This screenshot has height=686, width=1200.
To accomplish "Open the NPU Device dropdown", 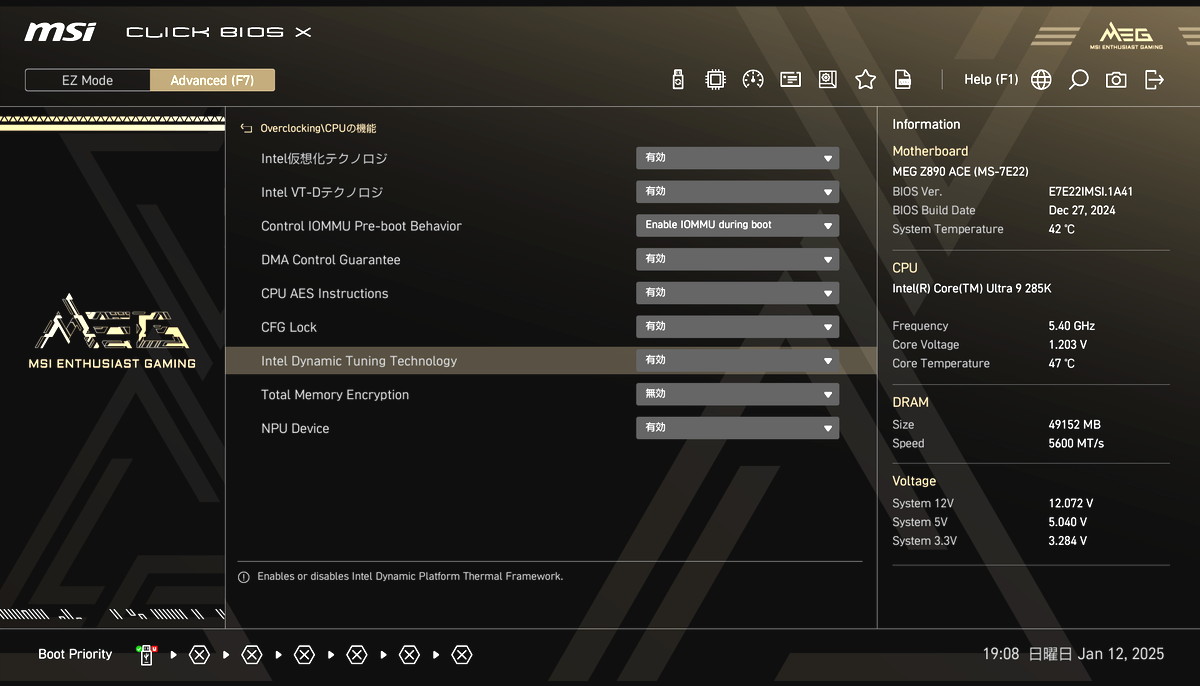I will (x=737, y=428).
